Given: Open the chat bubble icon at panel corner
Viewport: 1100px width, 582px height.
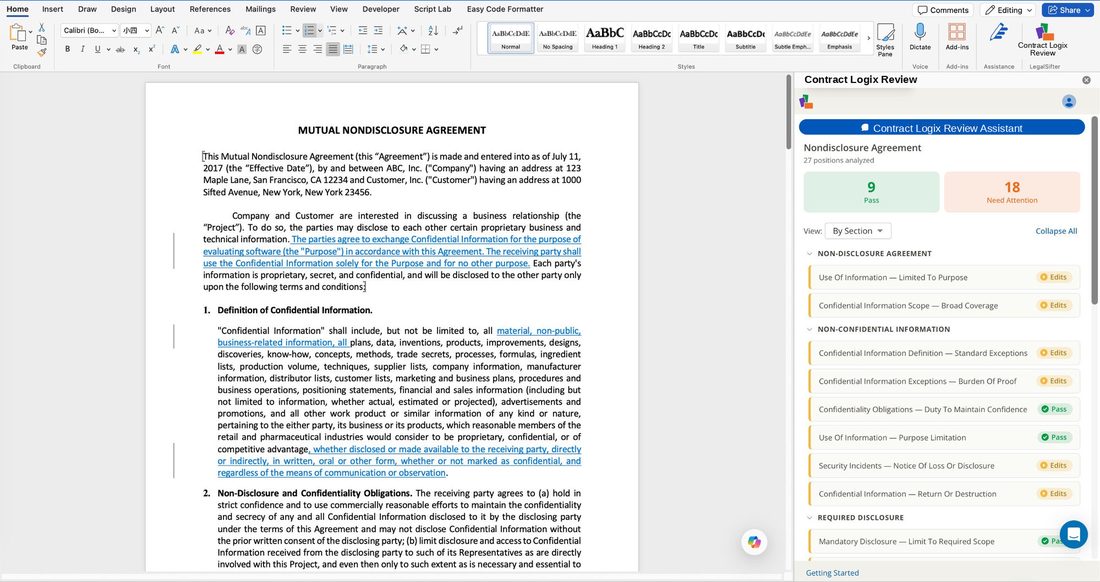Looking at the screenshot, I should [x=1073, y=534].
